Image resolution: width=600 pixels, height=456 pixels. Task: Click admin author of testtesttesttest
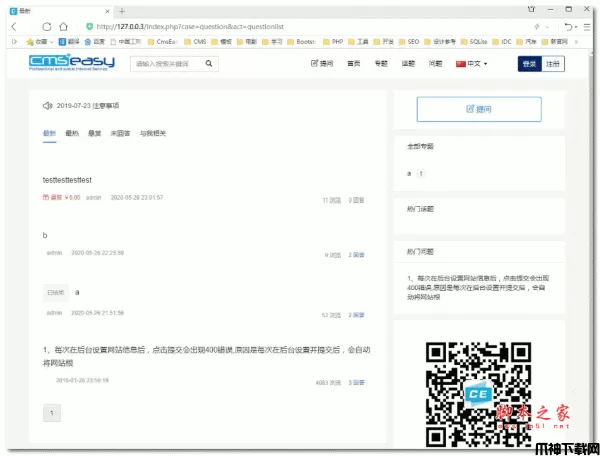(x=93, y=198)
